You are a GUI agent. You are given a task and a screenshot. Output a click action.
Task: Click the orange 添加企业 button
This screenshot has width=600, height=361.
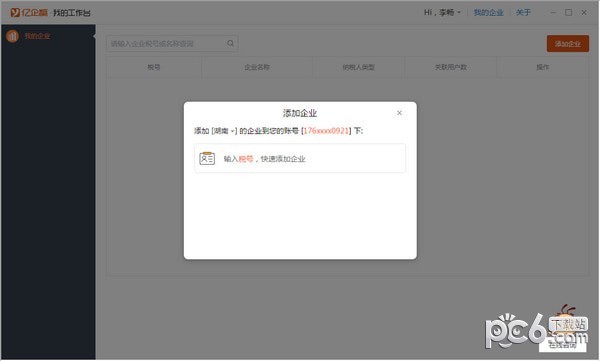(x=567, y=44)
